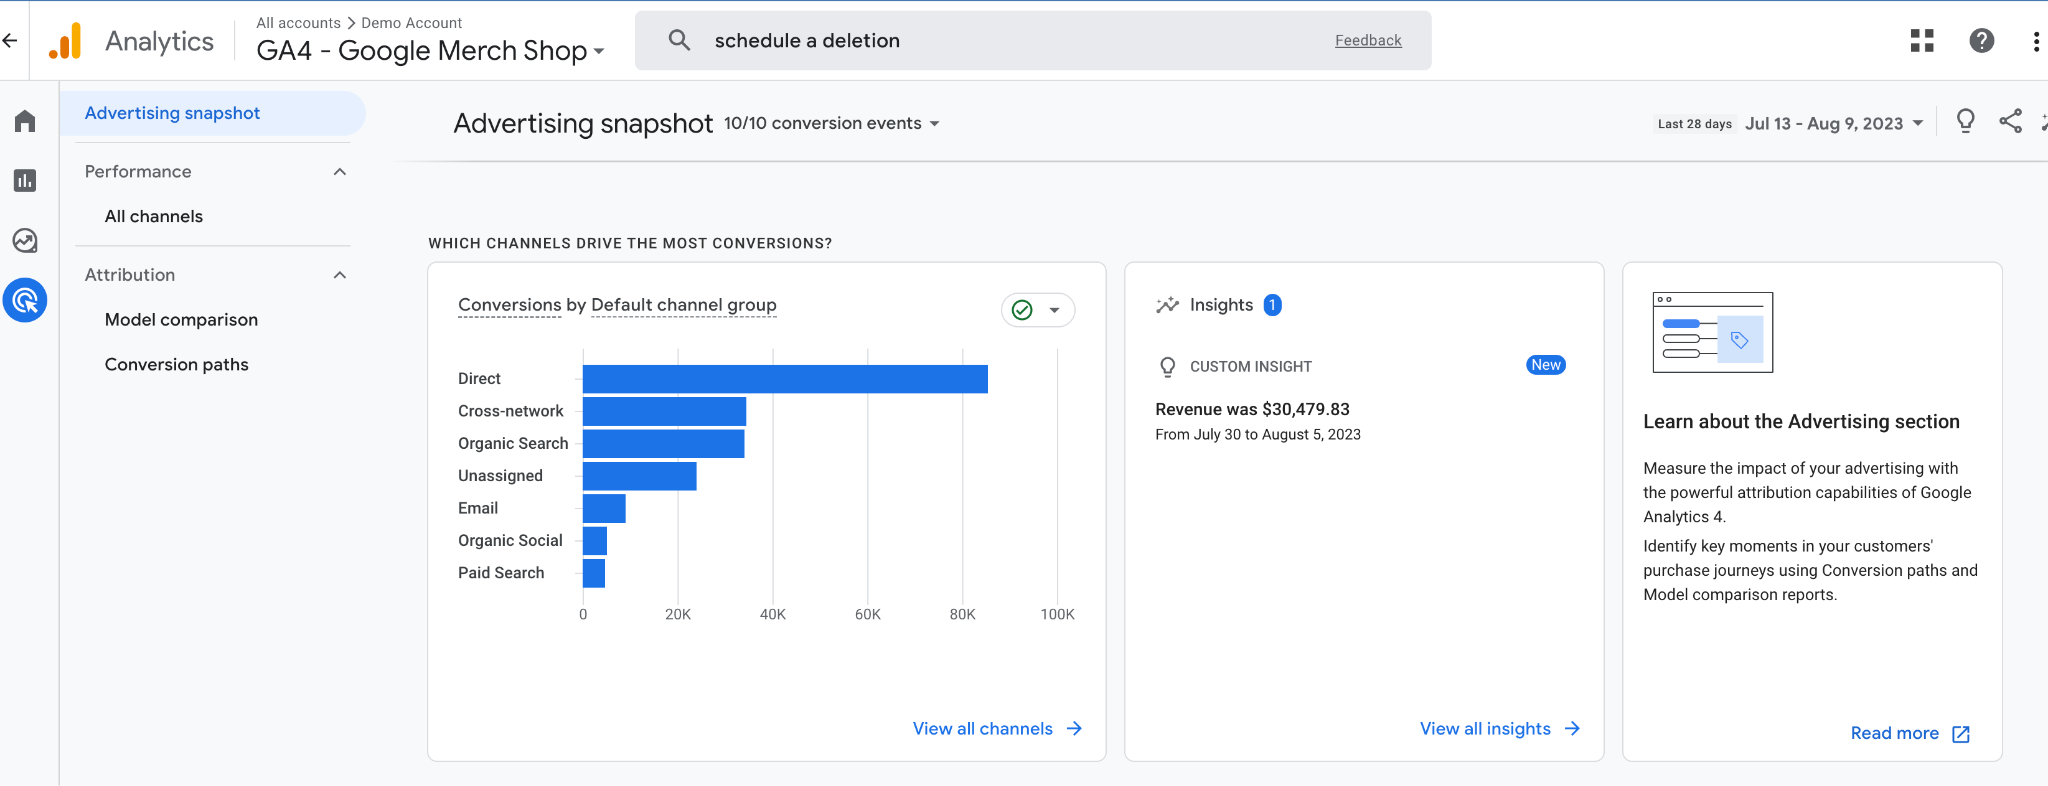Viewport: 2048px width, 786px height.
Task: Click the Insights sparkline icon
Action: [1167, 305]
